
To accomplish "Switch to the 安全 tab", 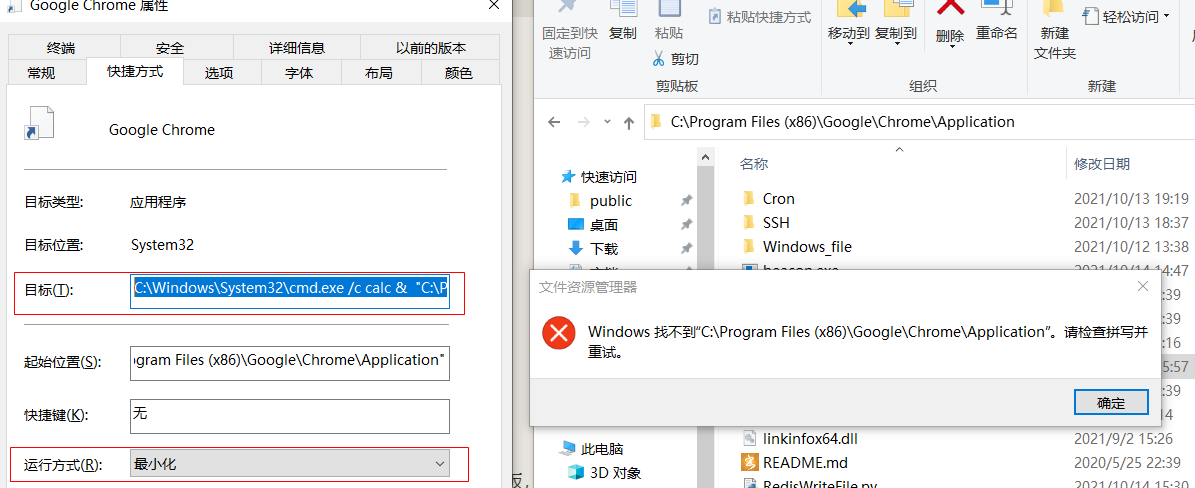I will tap(170, 48).
